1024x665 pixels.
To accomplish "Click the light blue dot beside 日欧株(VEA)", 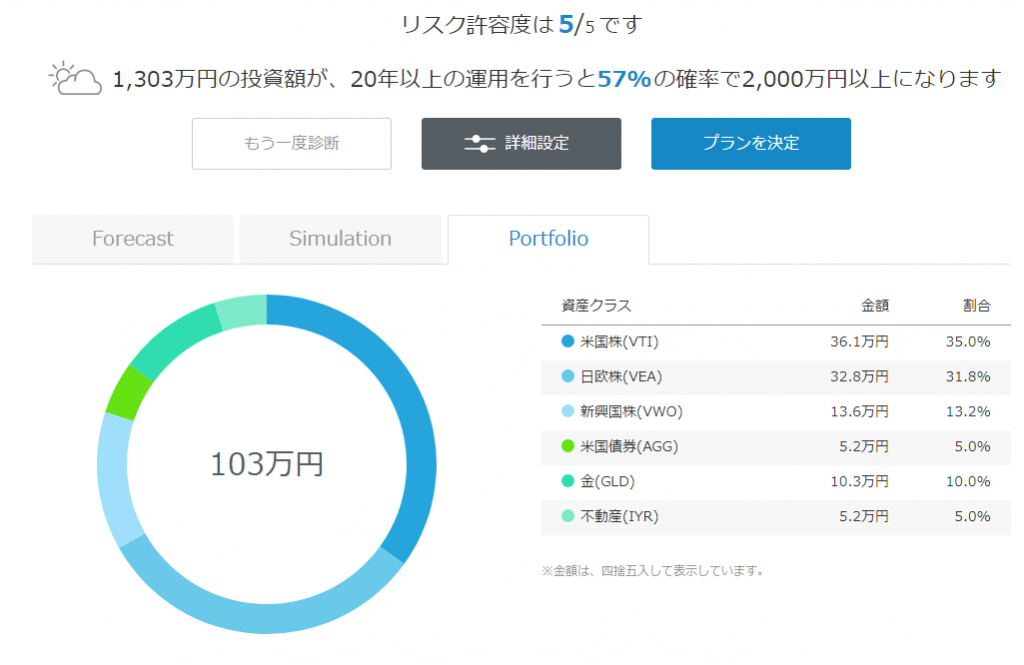I will [x=568, y=377].
